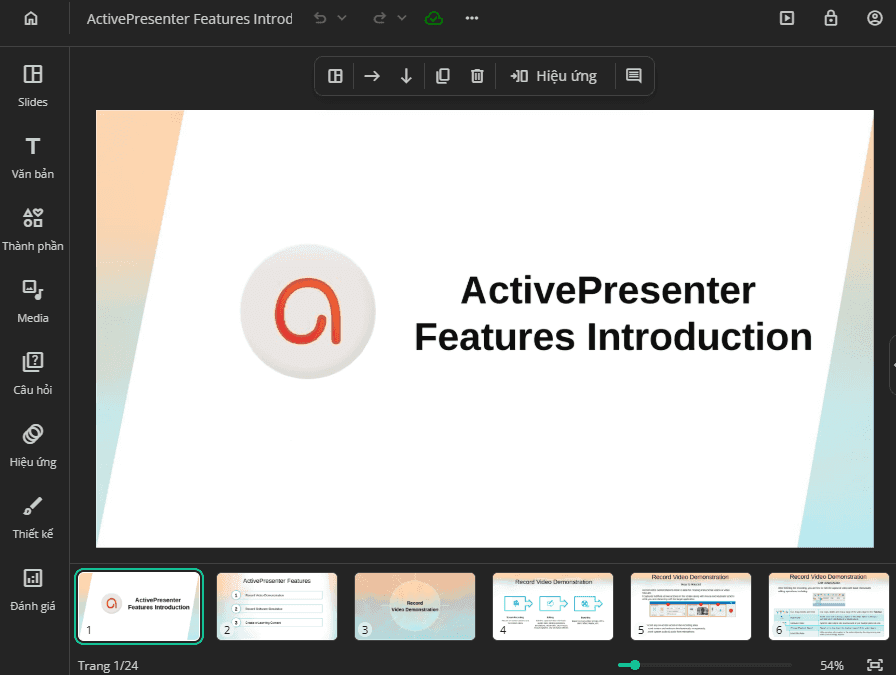Go to the home screen icon
This screenshot has width=896, height=675.
31,18
